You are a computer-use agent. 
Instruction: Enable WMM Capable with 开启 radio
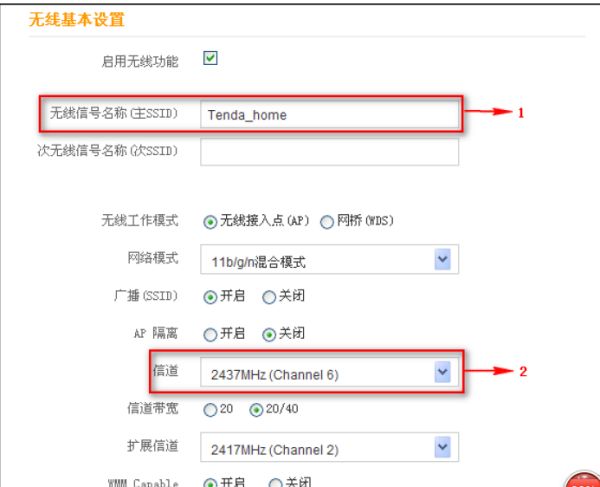[210, 482]
